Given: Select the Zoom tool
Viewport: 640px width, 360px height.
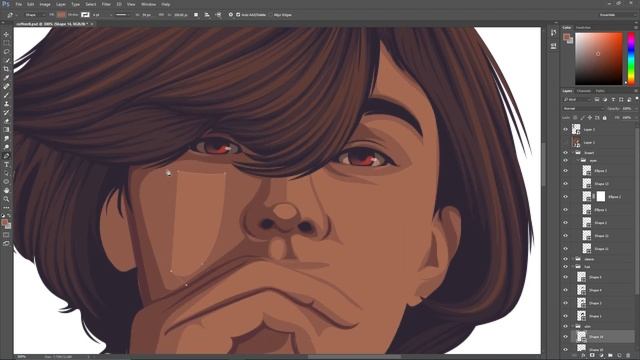Looking at the screenshot, I should tap(6, 199).
